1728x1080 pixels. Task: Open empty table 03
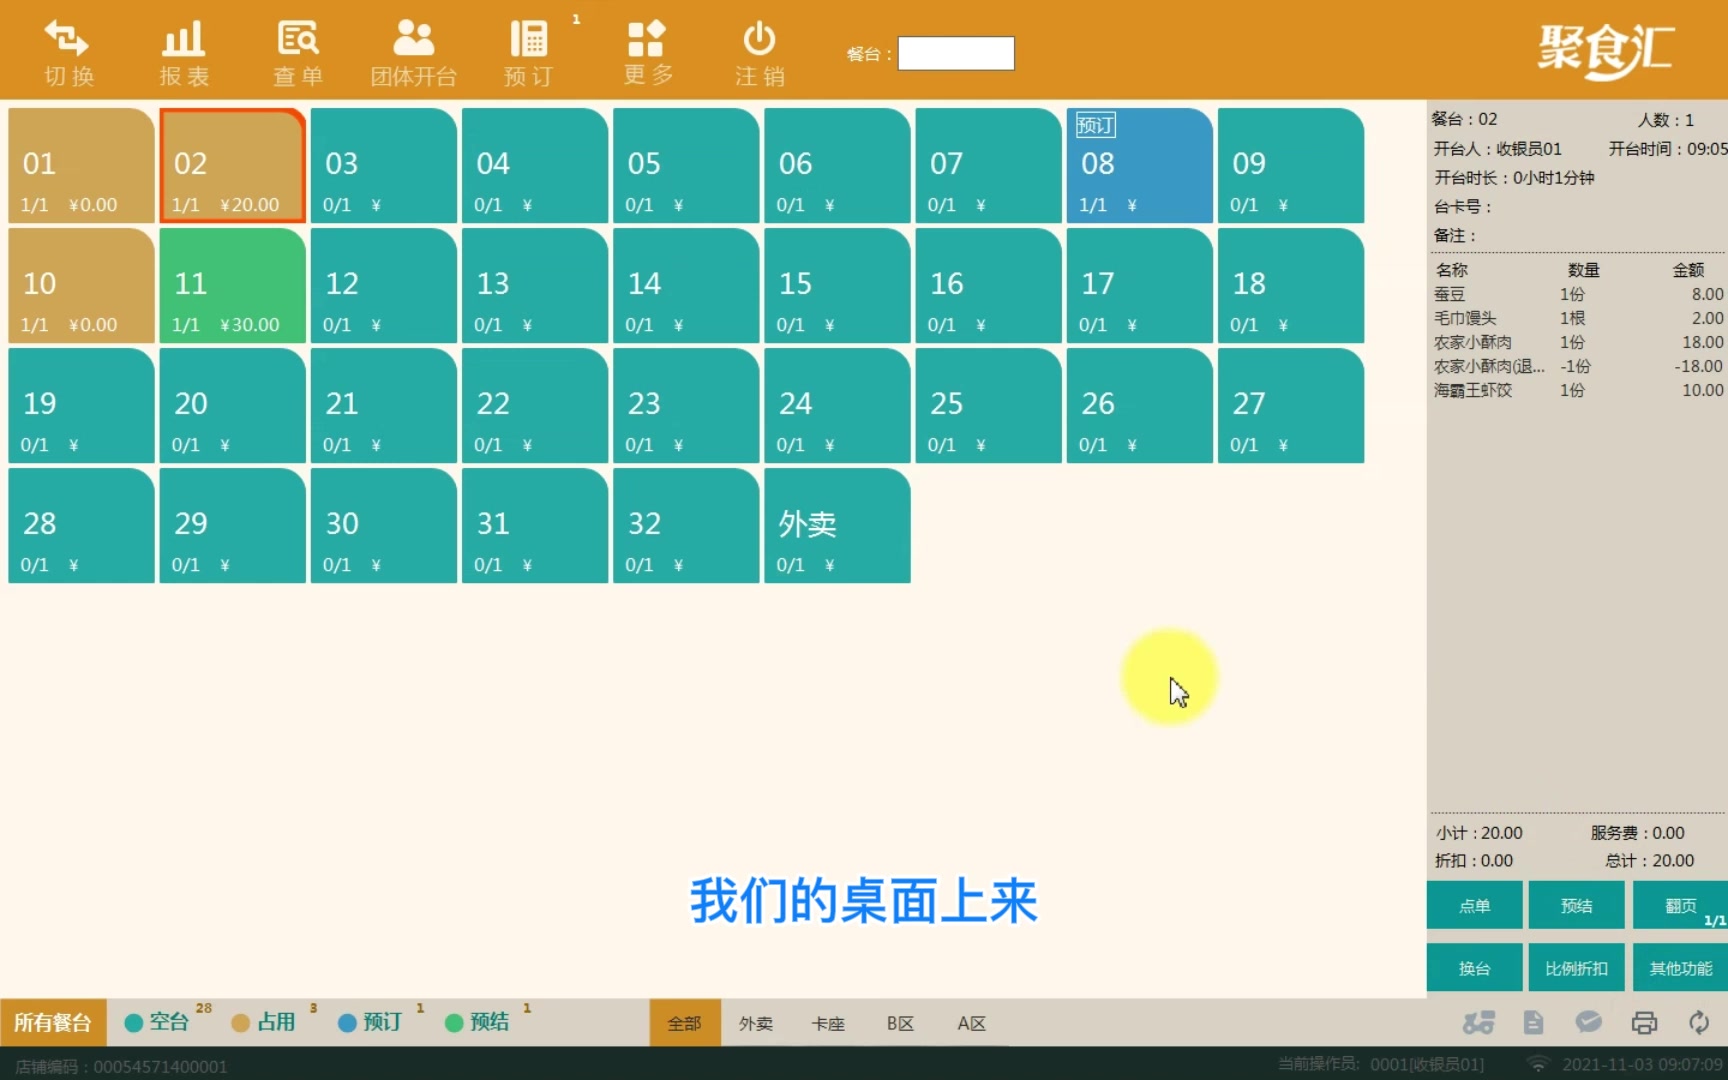click(384, 165)
